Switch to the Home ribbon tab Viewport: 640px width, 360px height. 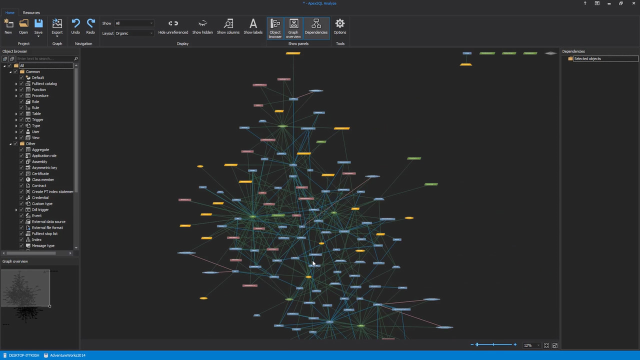coord(10,13)
